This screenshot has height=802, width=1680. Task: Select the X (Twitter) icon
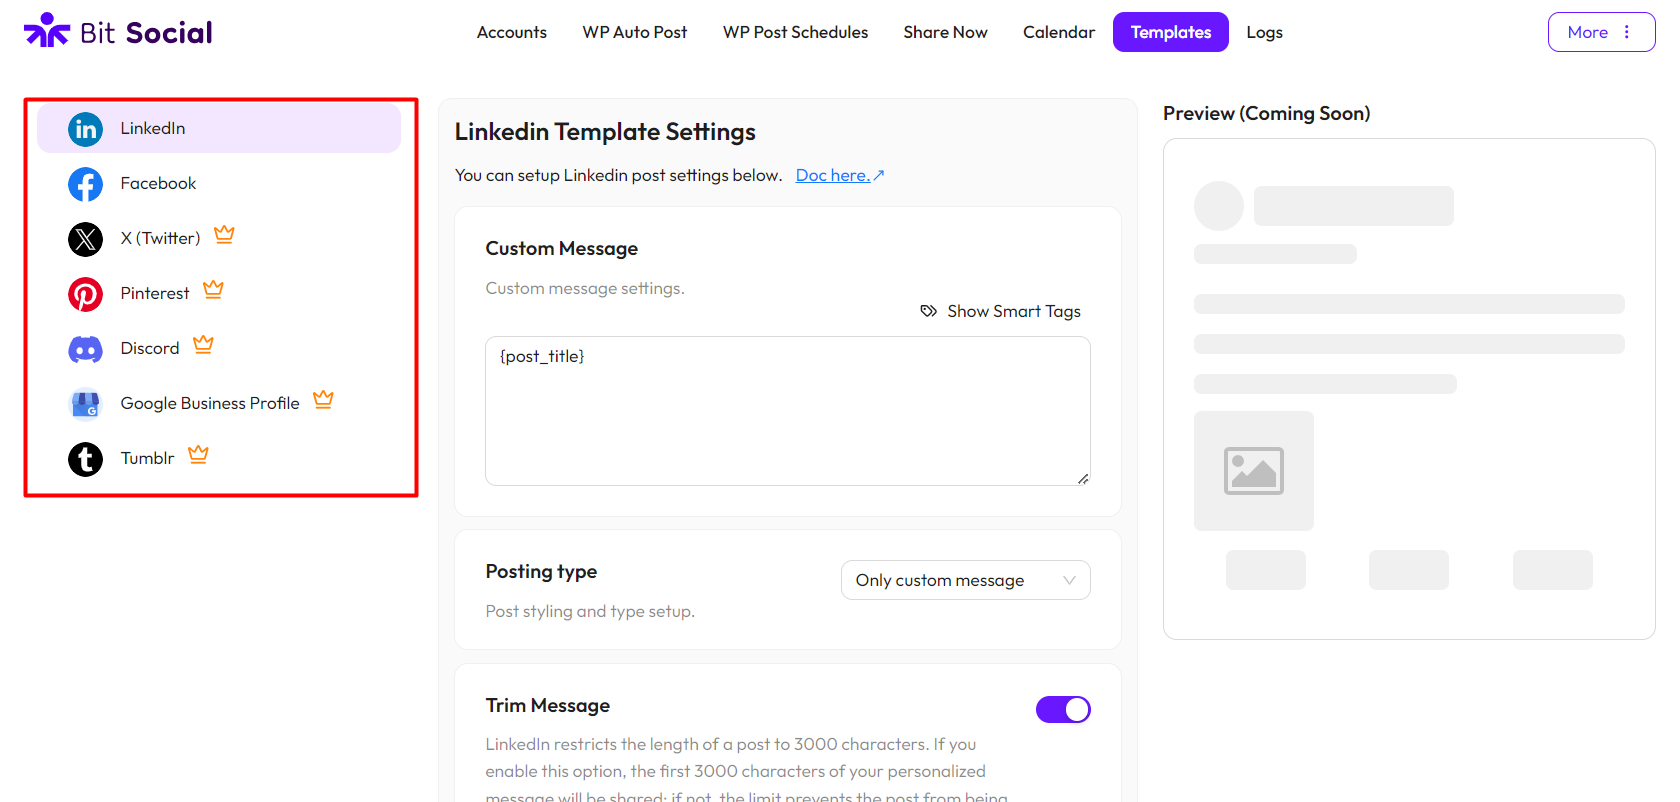(85, 239)
